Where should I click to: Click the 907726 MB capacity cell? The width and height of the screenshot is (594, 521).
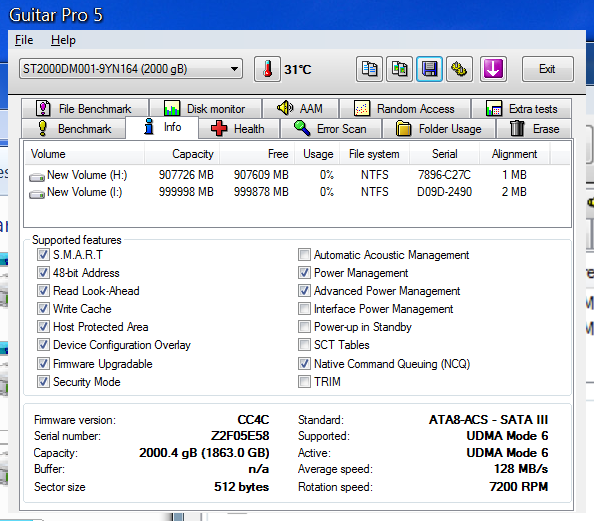[x=186, y=175]
